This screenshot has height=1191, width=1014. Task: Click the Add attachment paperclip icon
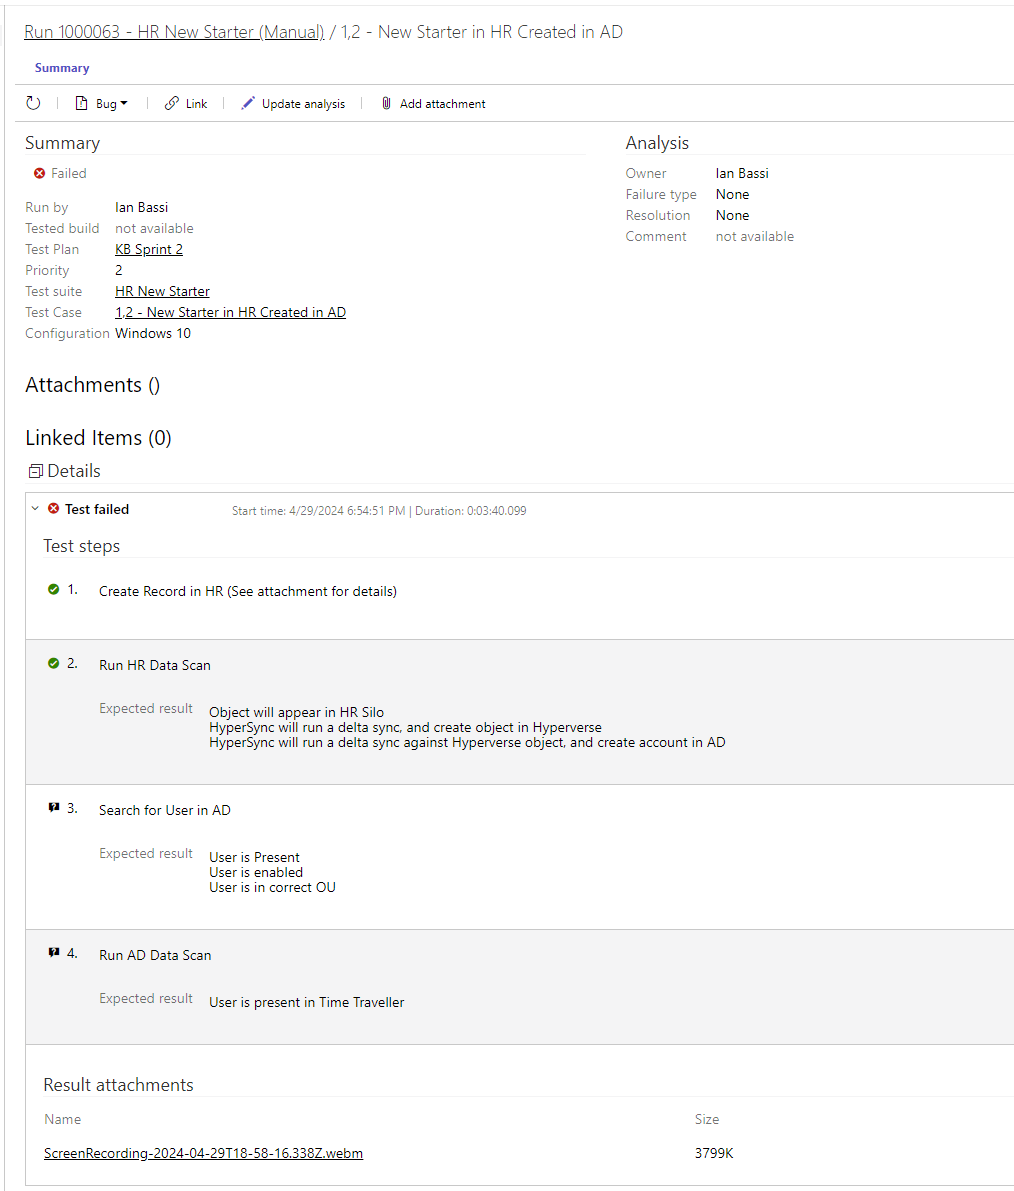click(386, 103)
